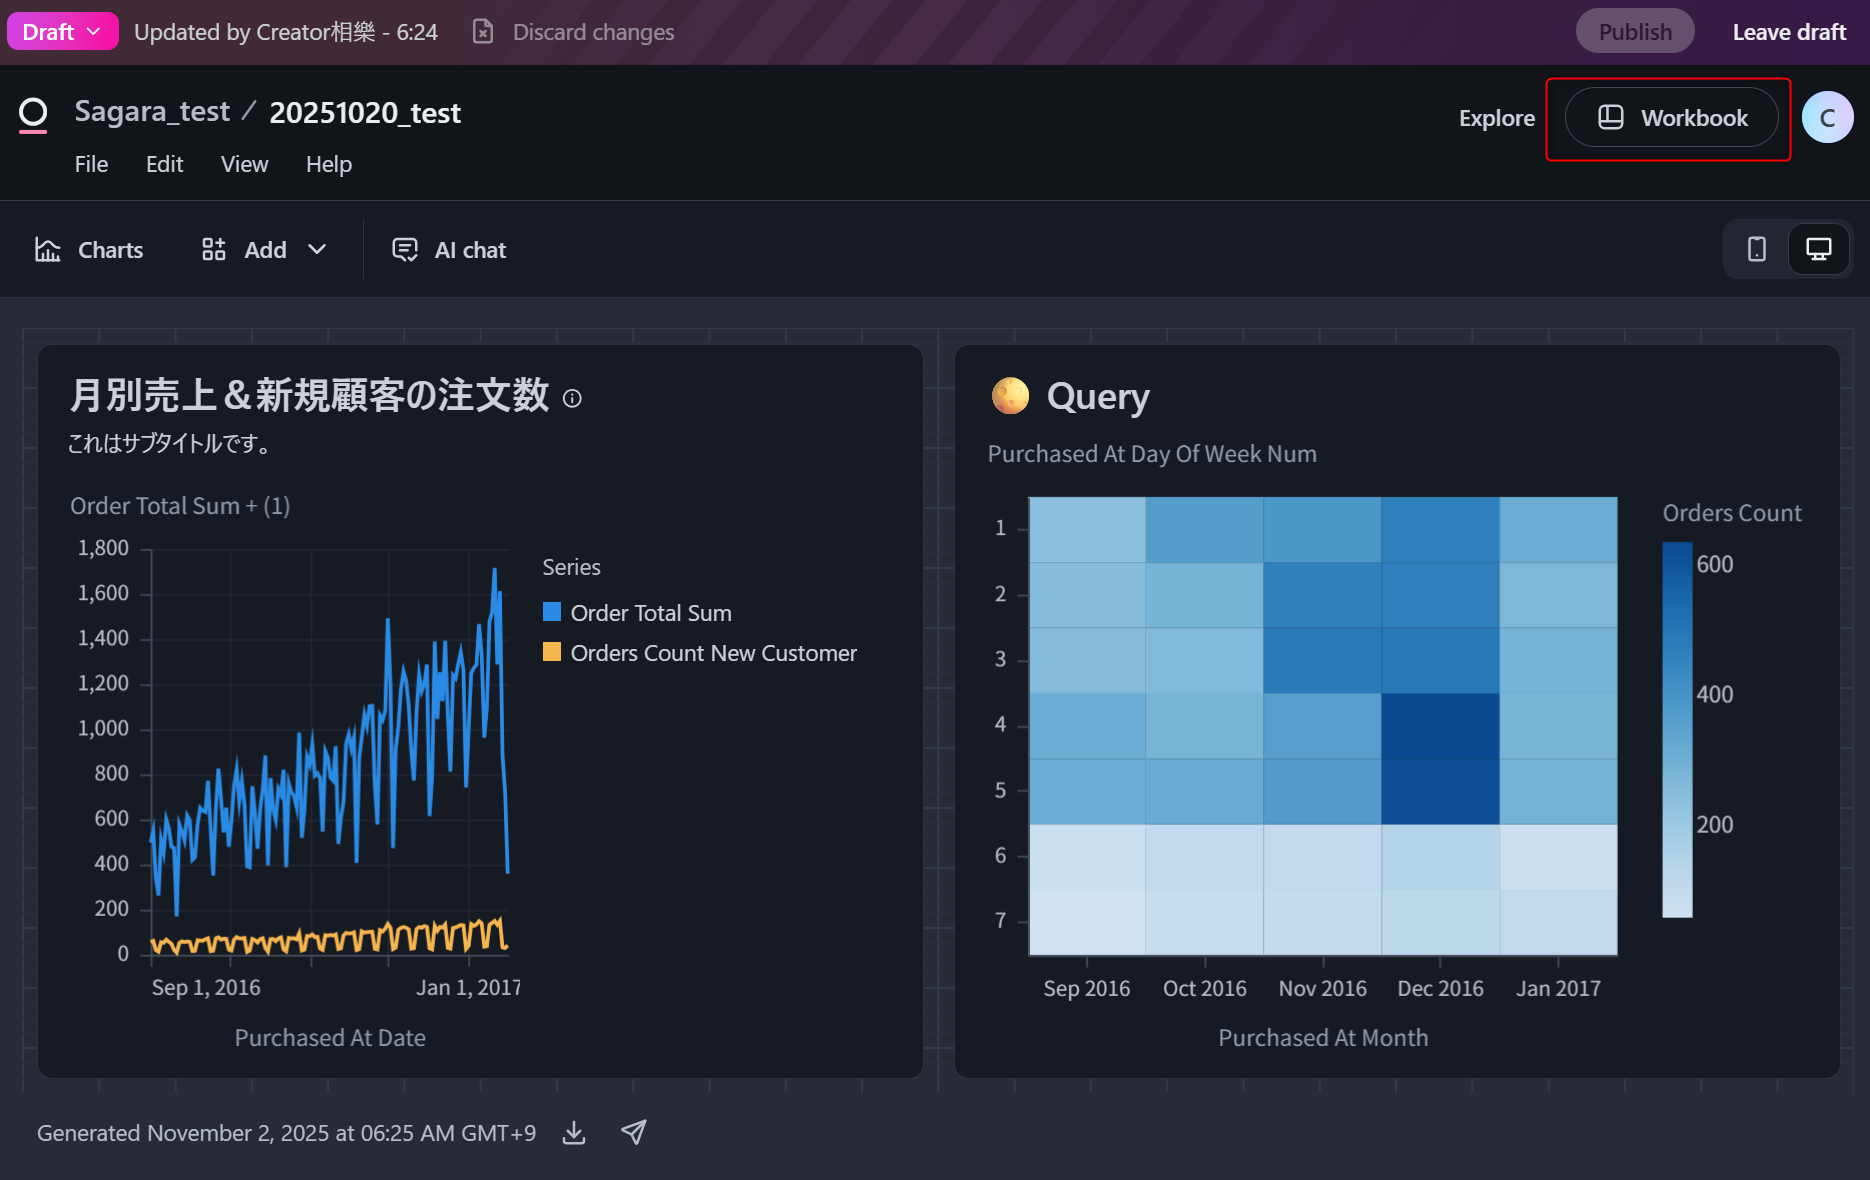This screenshot has width=1870, height=1180.
Task: Click the Charts bar-graph icon
Action: click(48, 250)
